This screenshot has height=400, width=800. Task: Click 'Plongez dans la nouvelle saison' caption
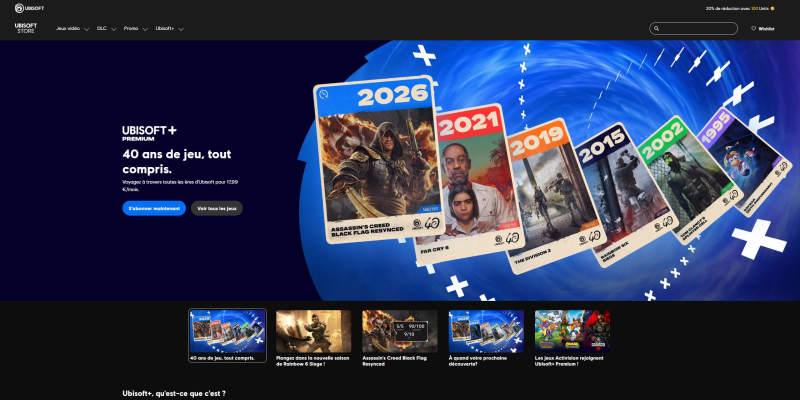(x=313, y=361)
